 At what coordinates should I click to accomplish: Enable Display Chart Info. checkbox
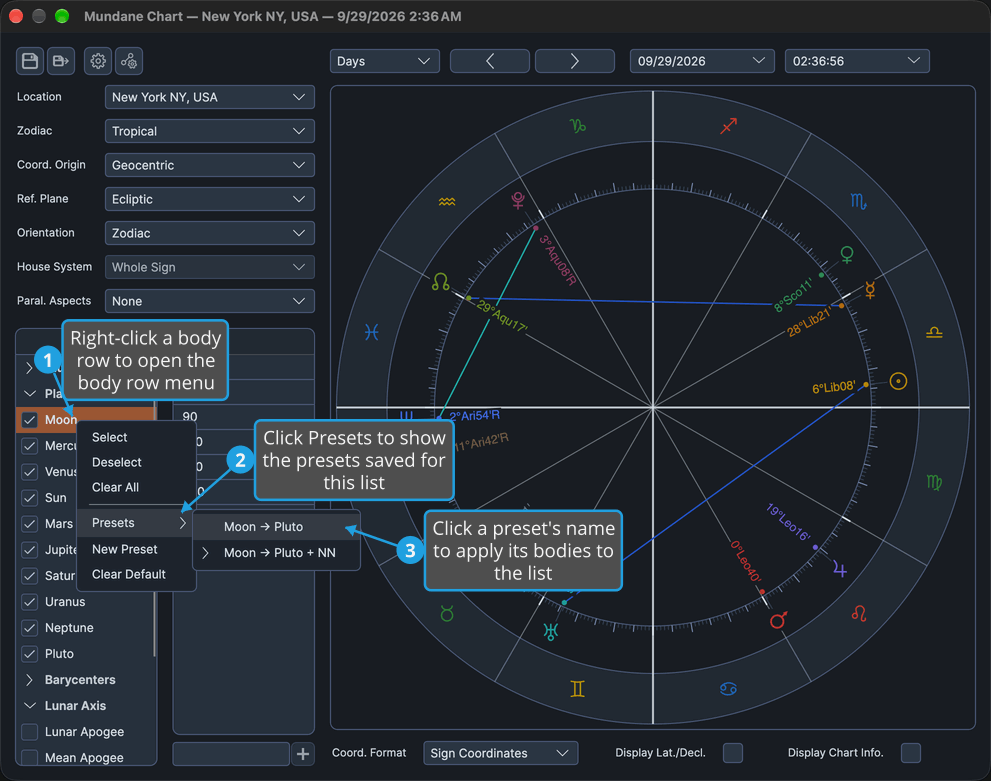pyautogui.click(x=911, y=753)
